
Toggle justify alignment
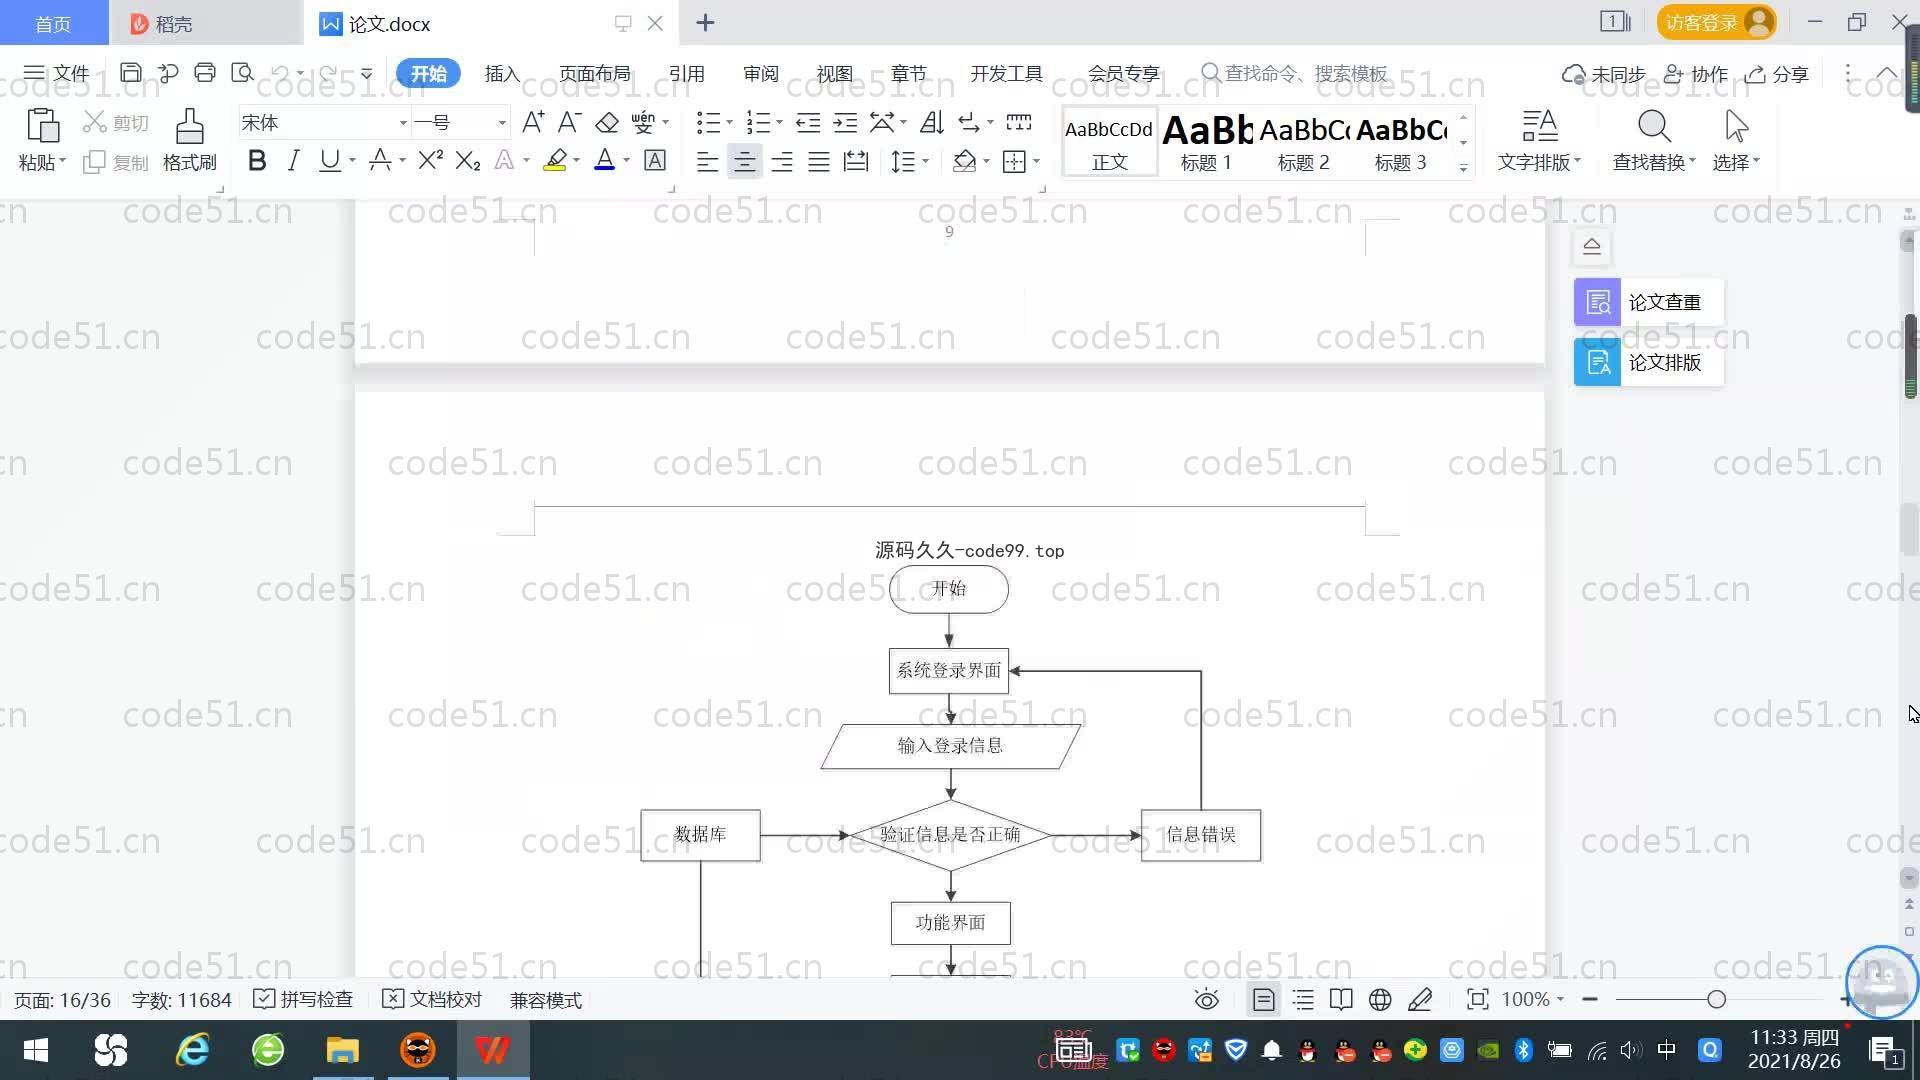coord(819,162)
